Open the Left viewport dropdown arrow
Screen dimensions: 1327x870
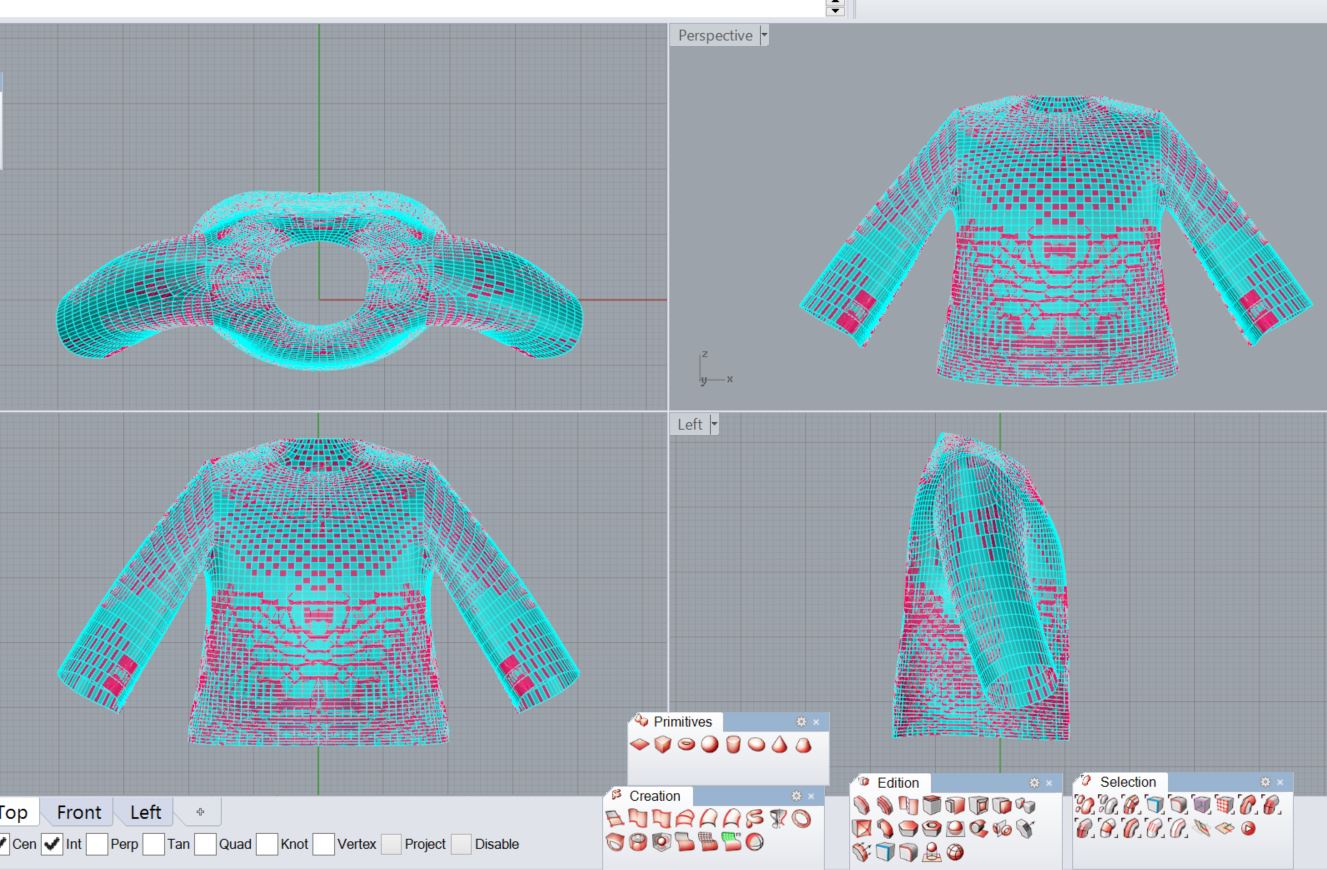(714, 425)
